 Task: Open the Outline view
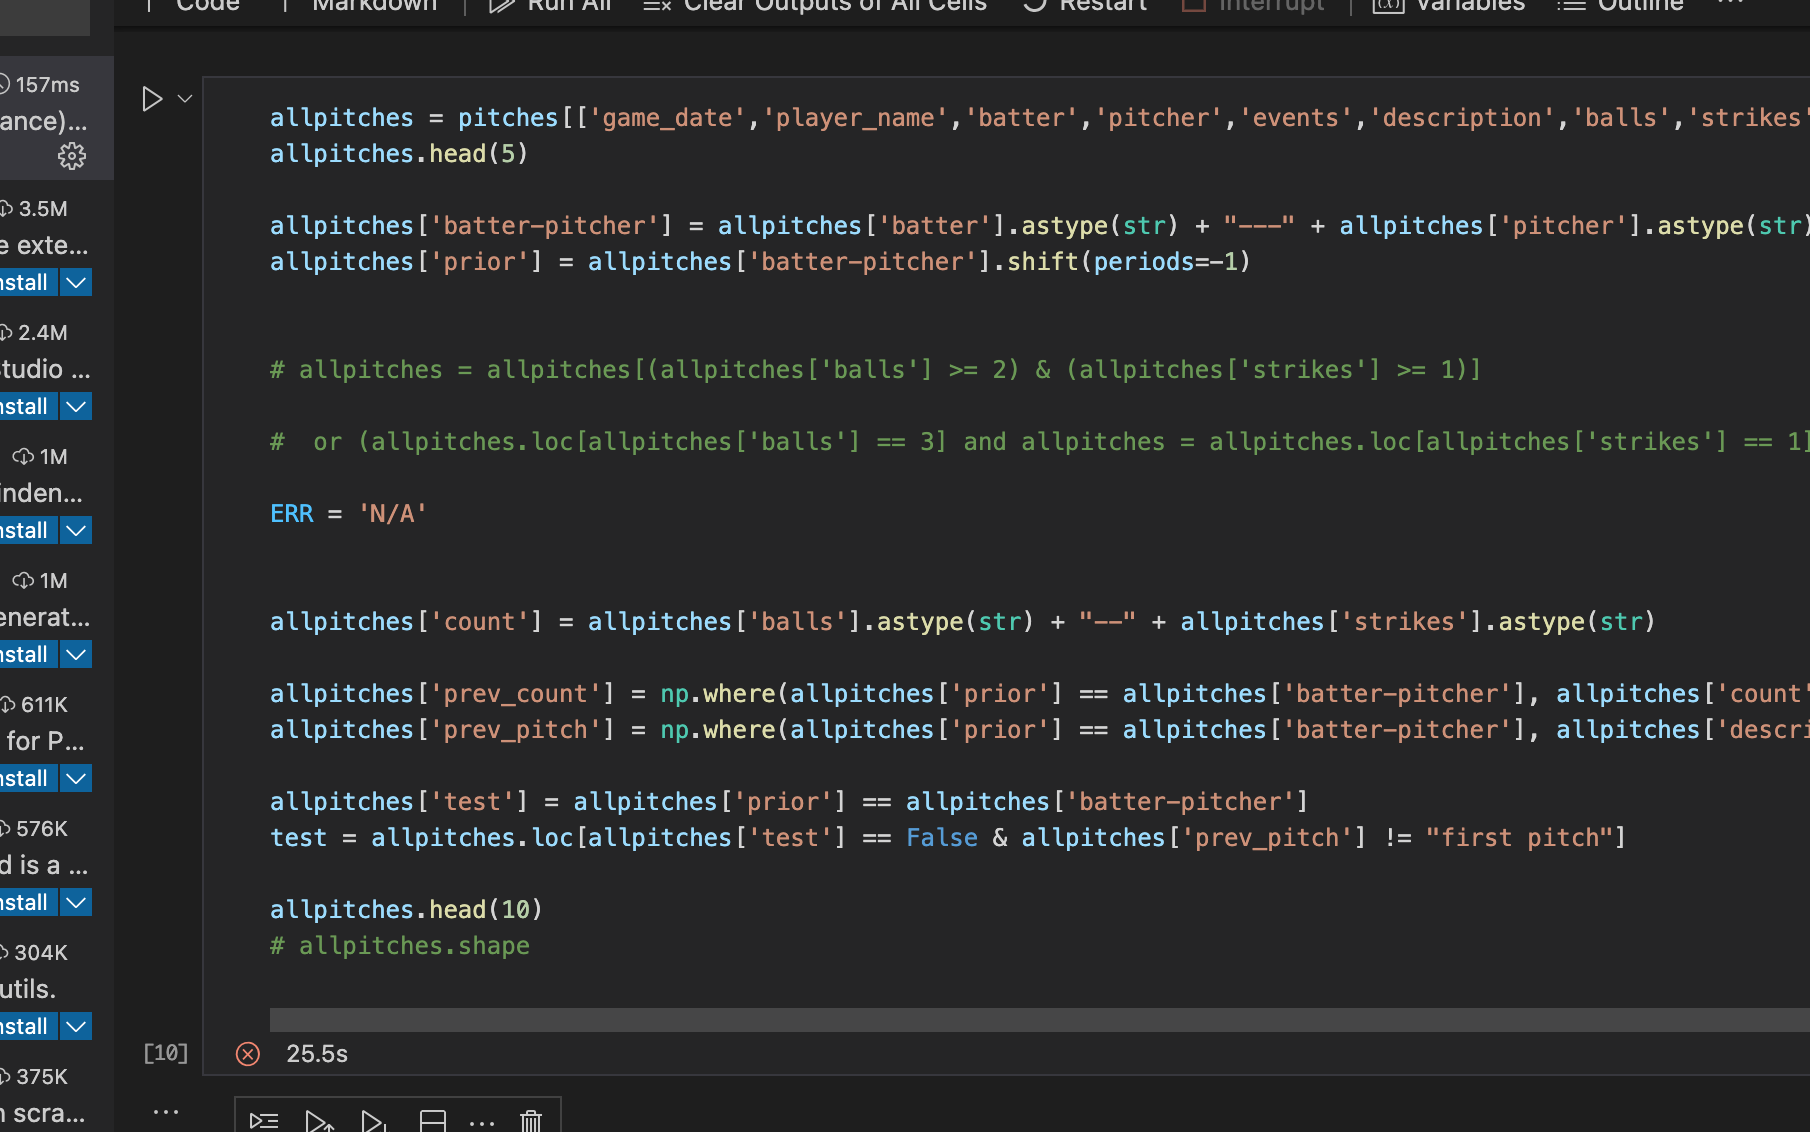click(x=1620, y=7)
